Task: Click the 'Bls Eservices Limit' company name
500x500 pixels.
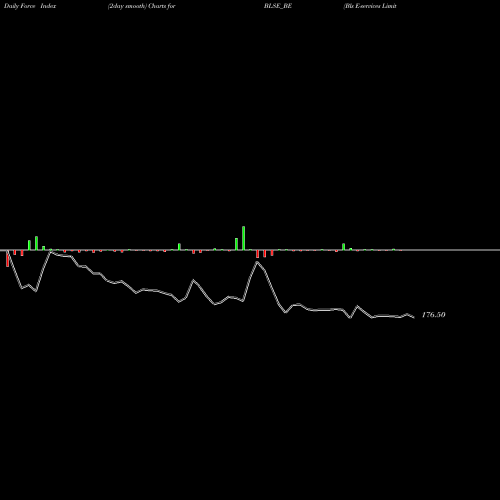Action: tap(370, 6)
